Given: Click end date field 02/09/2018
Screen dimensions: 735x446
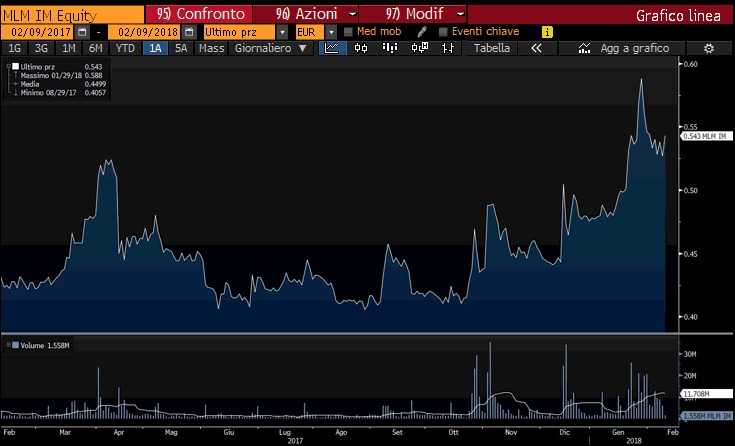Looking at the screenshot, I should coord(144,32).
